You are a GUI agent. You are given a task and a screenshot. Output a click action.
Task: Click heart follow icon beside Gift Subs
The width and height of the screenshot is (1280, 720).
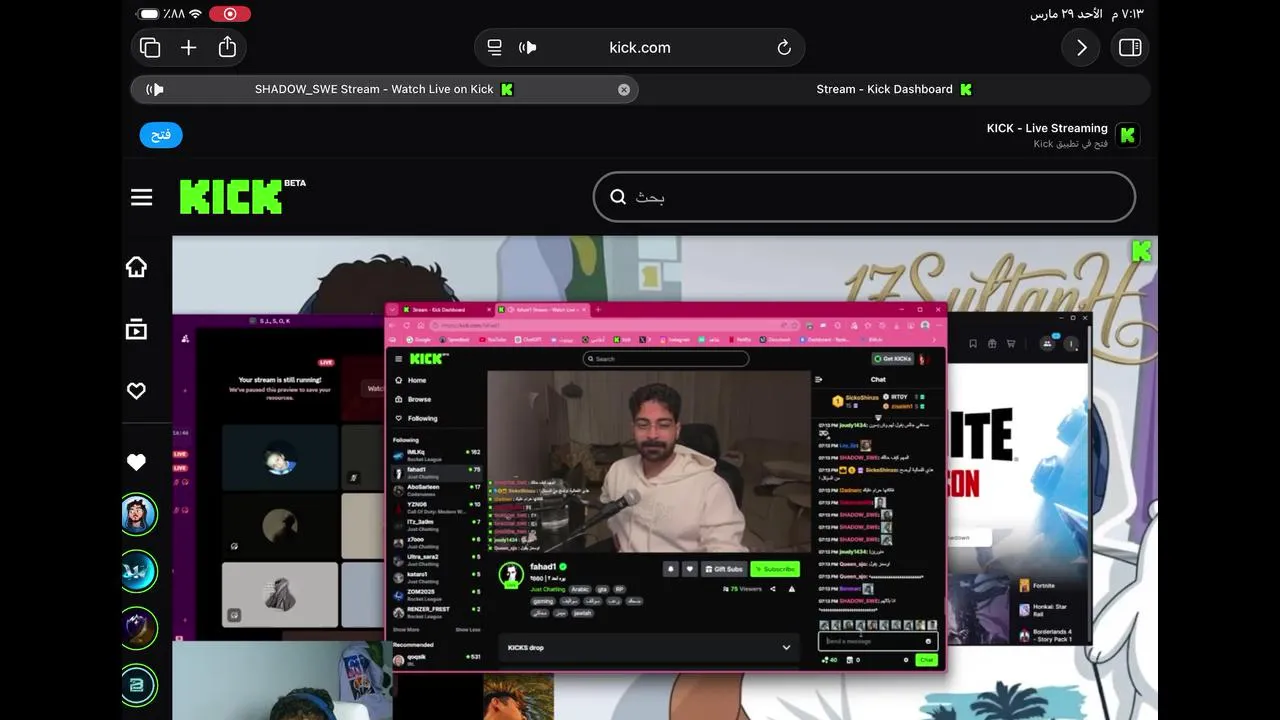click(689, 569)
